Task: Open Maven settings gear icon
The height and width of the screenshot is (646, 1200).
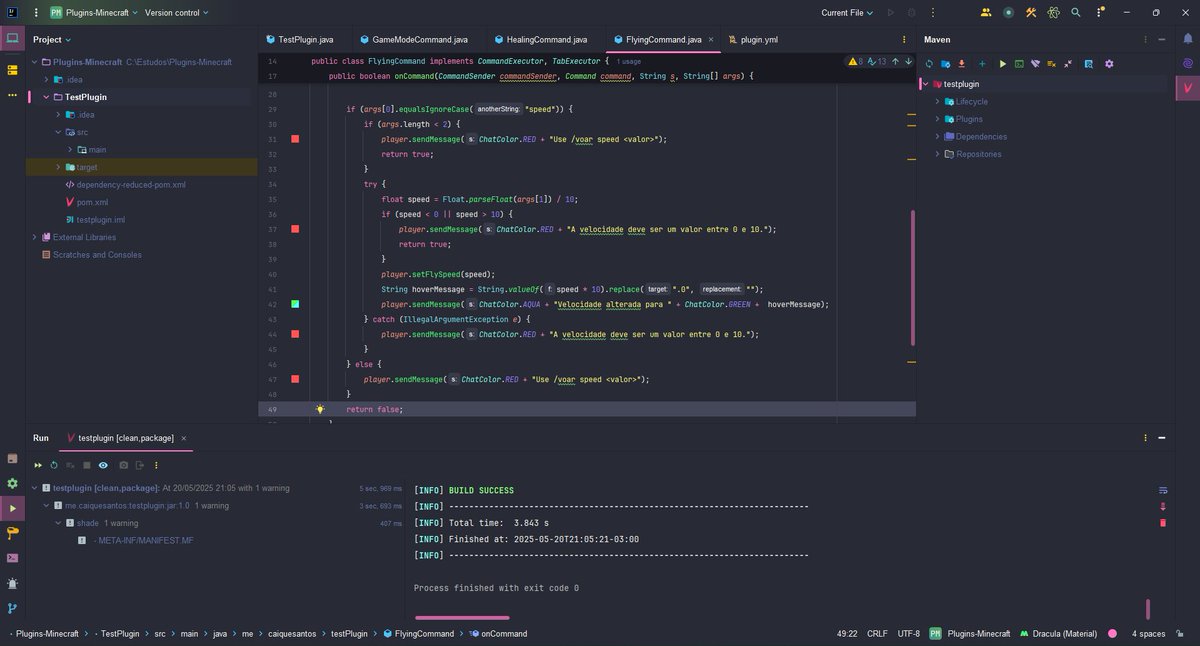Action: (x=1109, y=63)
